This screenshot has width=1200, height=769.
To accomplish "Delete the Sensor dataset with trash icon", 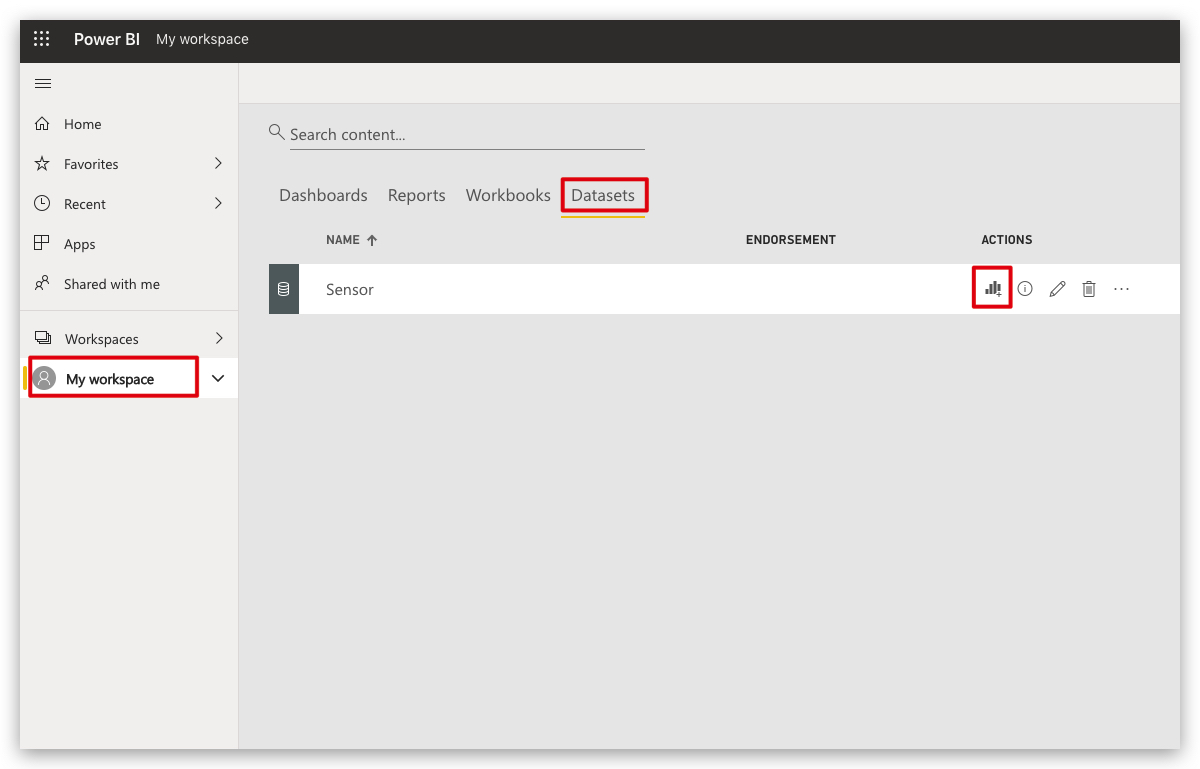I will click(1089, 289).
